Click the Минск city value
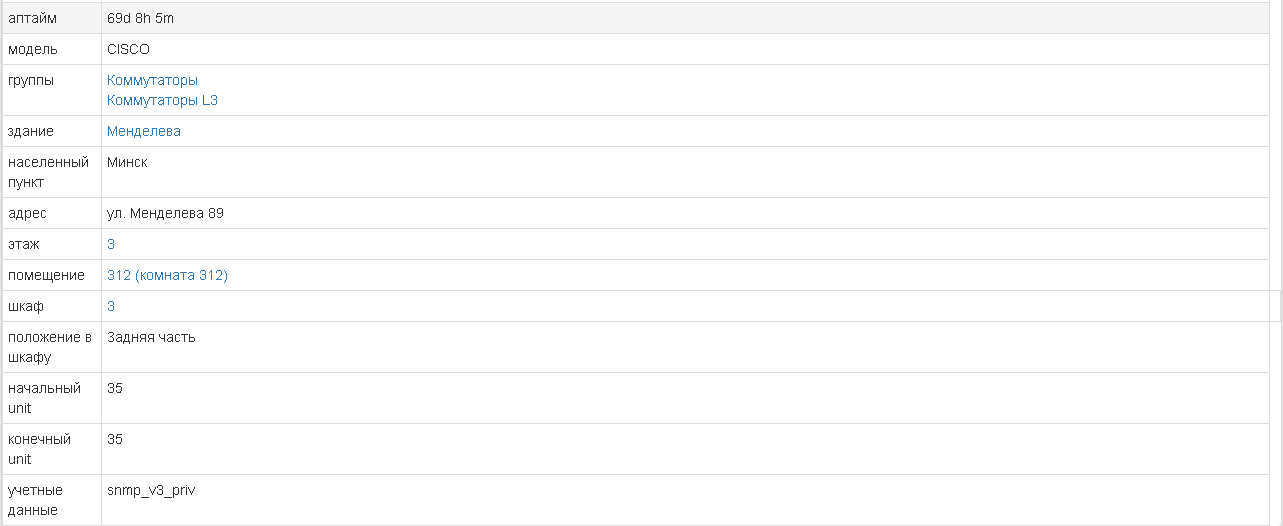This screenshot has height=526, width=1283. pyautogui.click(x=127, y=162)
